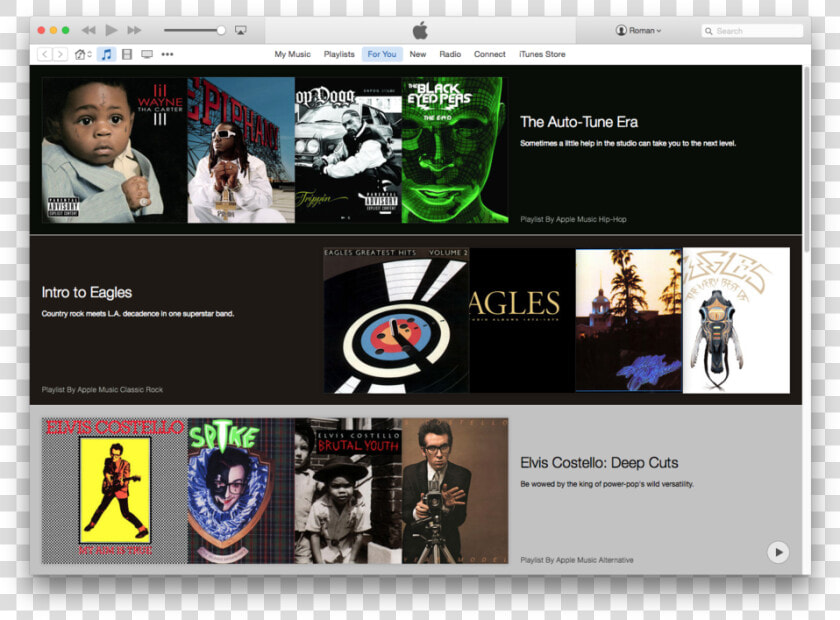Open the AirPlay output icon
The width and height of the screenshot is (840, 620).
241,31
